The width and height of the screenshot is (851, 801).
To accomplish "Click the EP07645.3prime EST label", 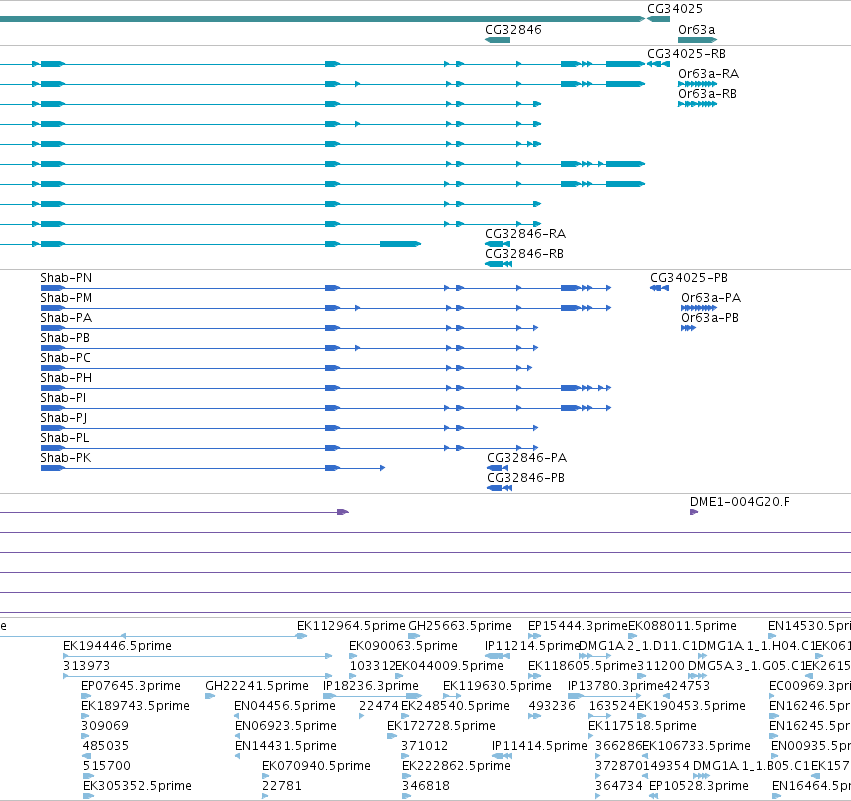I will pos(131,686).
